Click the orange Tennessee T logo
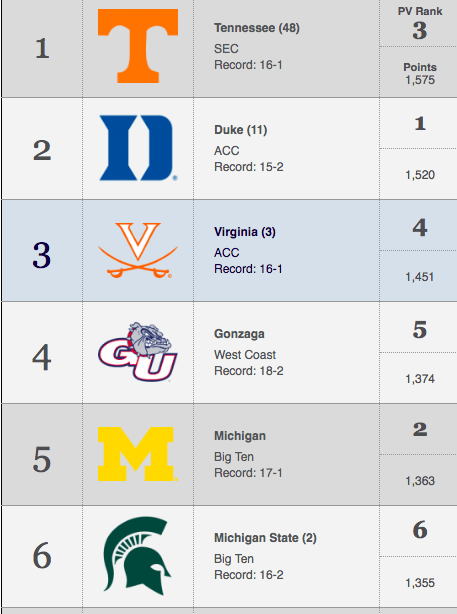 point(138,46)
